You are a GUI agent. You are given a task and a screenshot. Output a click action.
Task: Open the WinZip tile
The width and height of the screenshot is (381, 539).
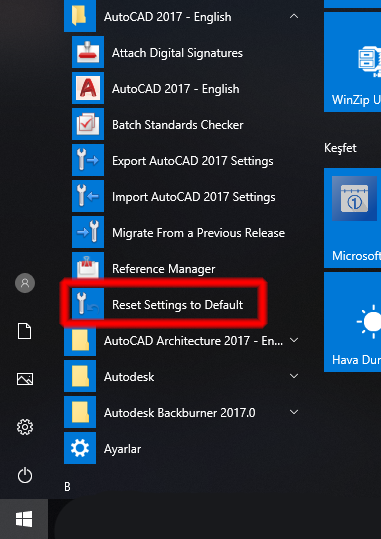pyautogui.click(x=352, y=62)
